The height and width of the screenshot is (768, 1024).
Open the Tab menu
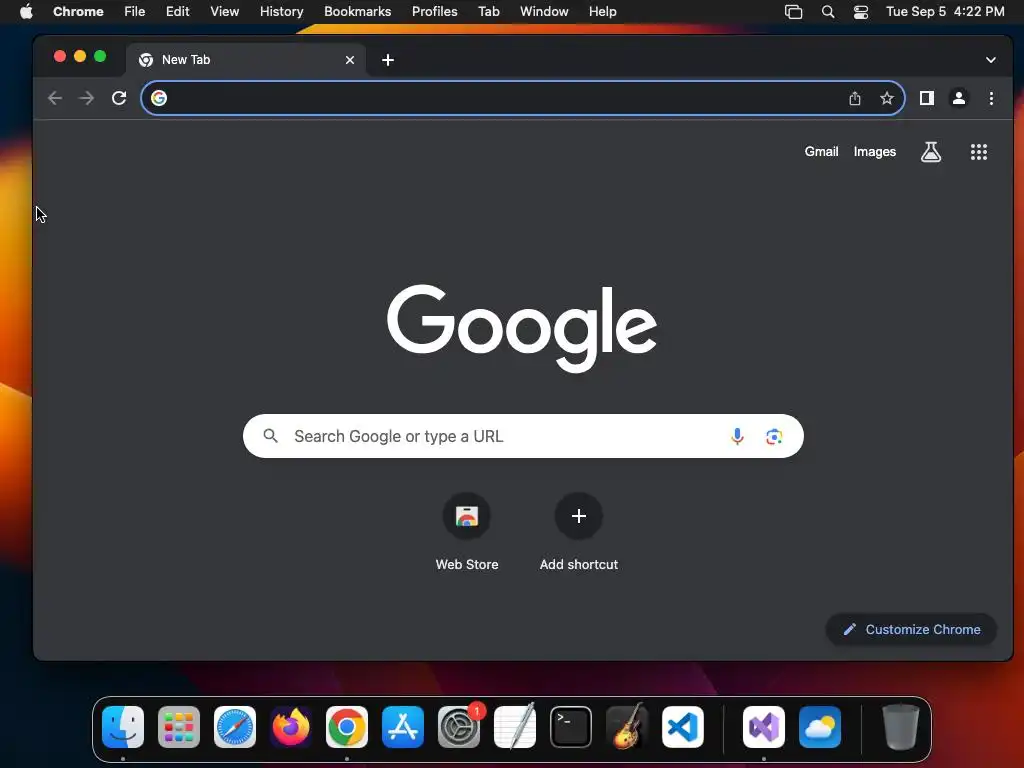click(x=488, y=11)
